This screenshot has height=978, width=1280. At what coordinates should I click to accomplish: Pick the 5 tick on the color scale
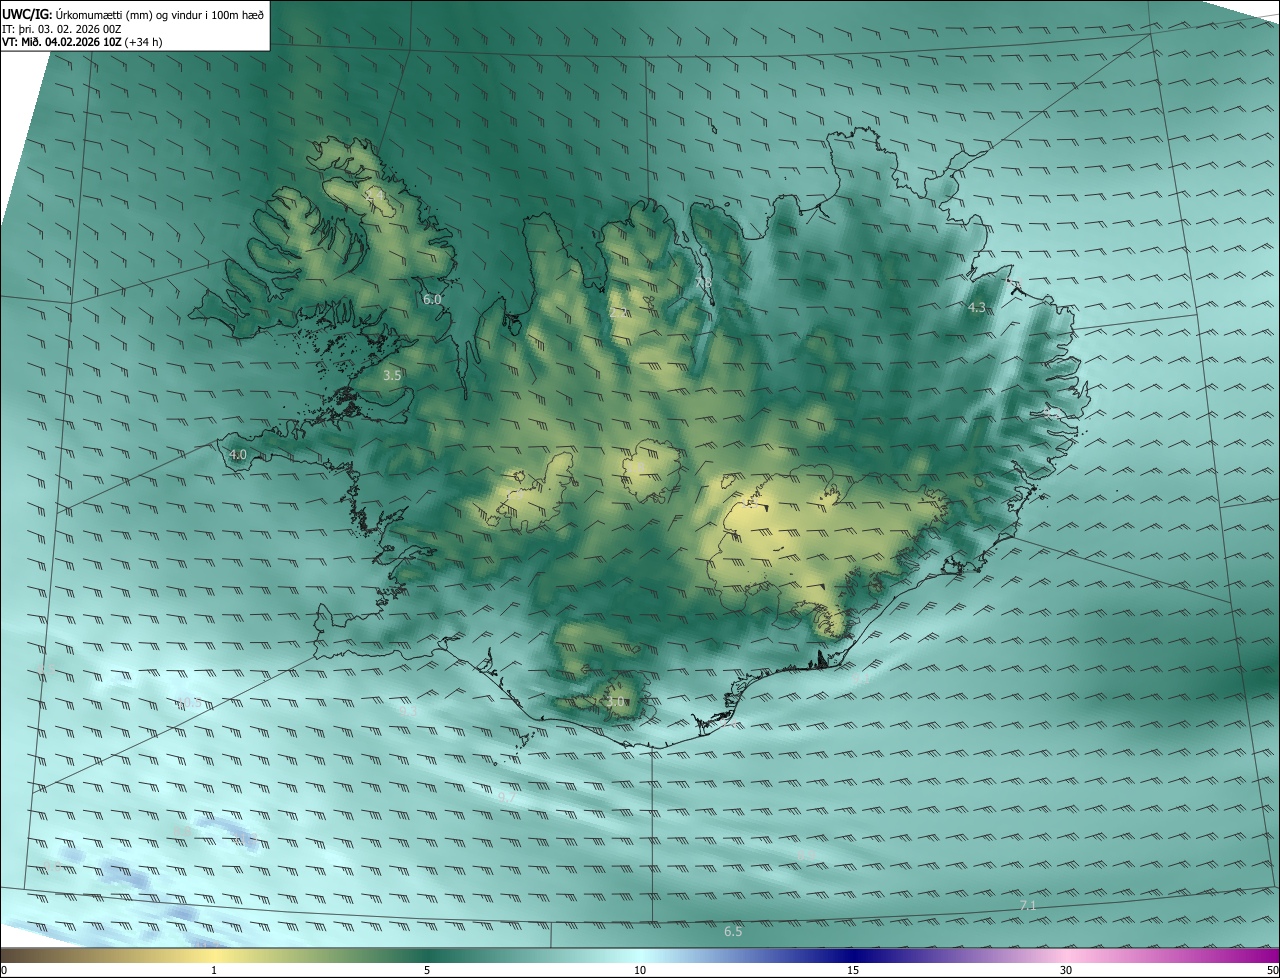(427, 971)
